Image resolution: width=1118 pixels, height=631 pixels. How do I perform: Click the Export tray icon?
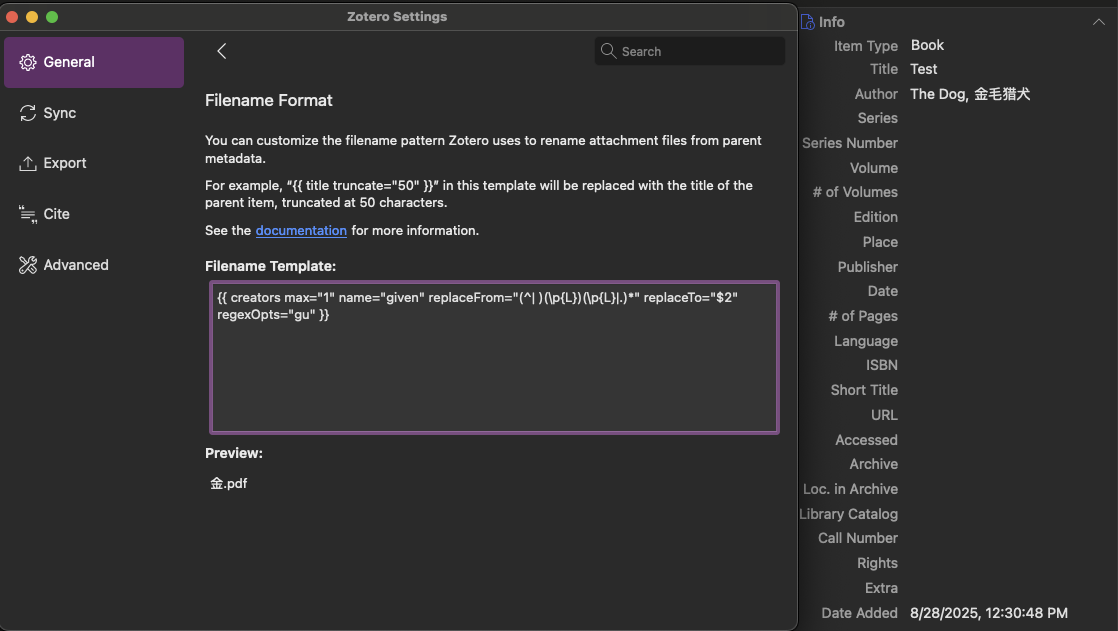pos(28,163)
